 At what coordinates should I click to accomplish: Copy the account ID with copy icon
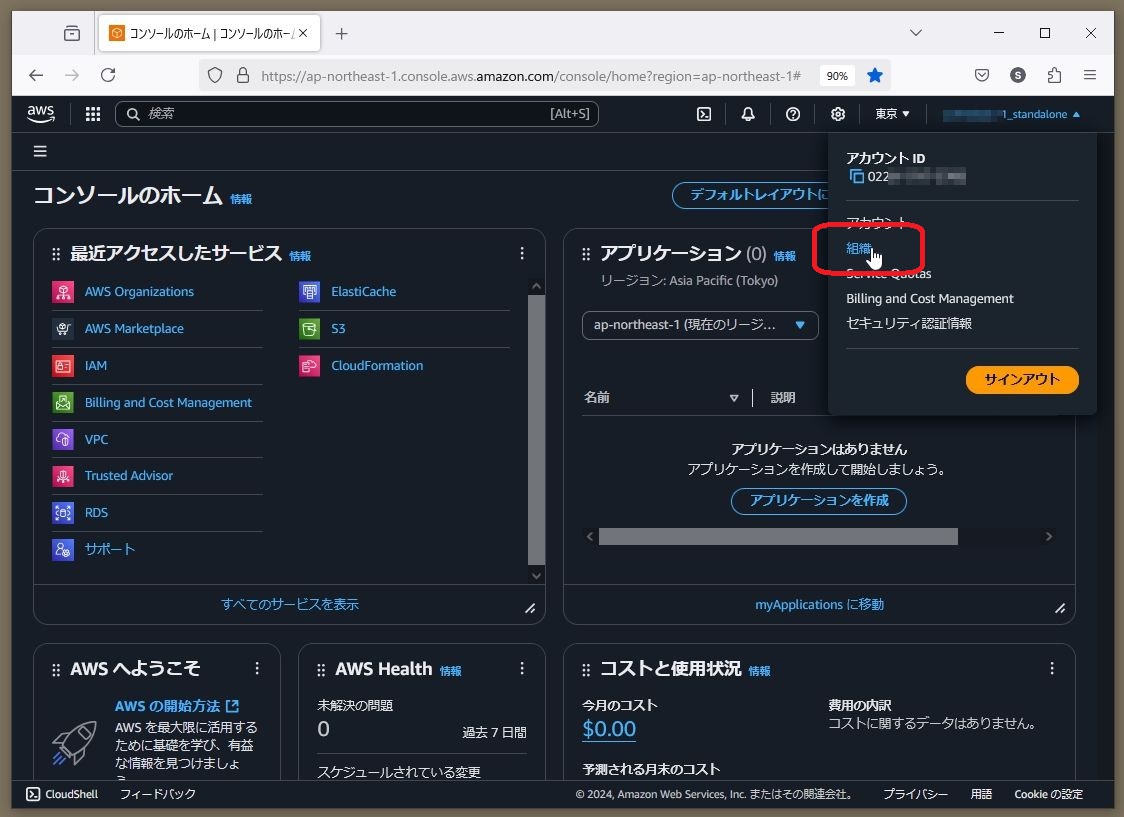[x=856, y=176]
